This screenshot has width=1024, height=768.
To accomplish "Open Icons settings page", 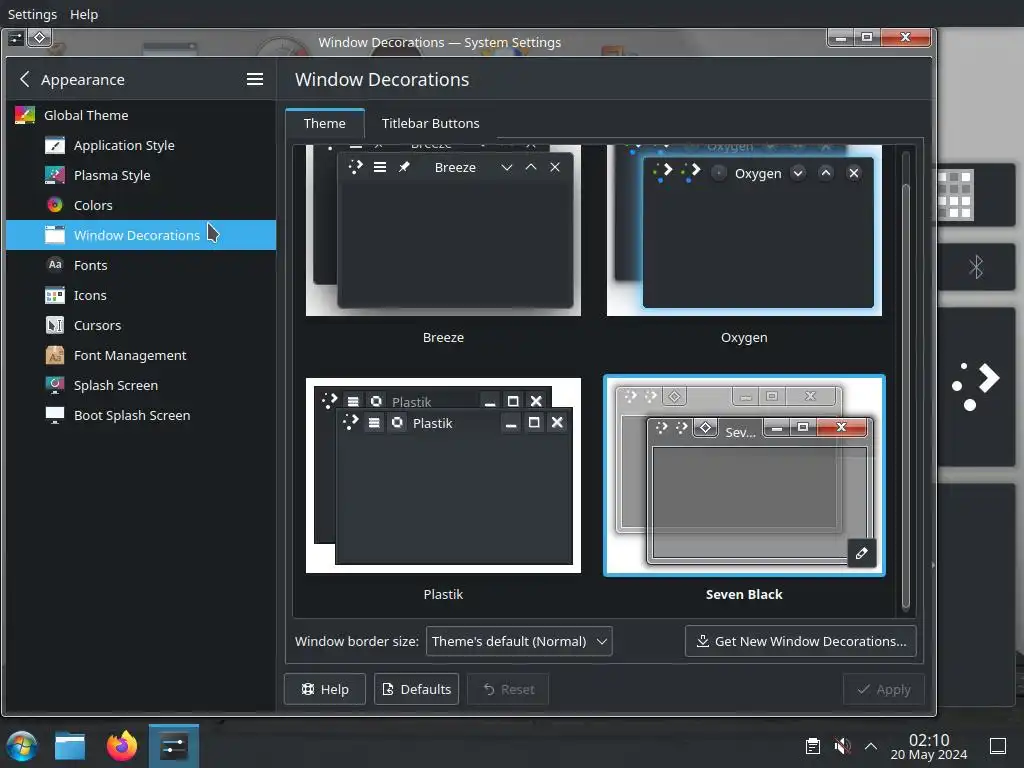I will tap(140, 295).
